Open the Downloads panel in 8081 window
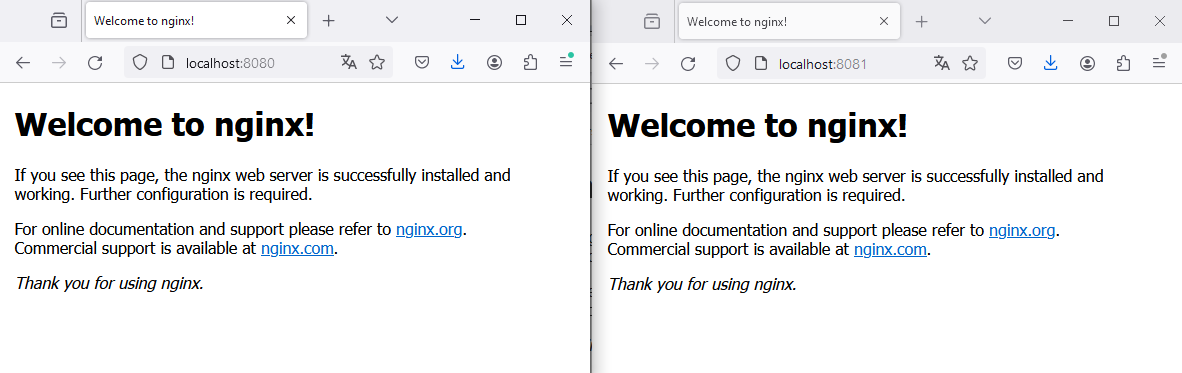Image resolution: width=1182 pixels, height=373 pixels. [x=1051, y=63]
